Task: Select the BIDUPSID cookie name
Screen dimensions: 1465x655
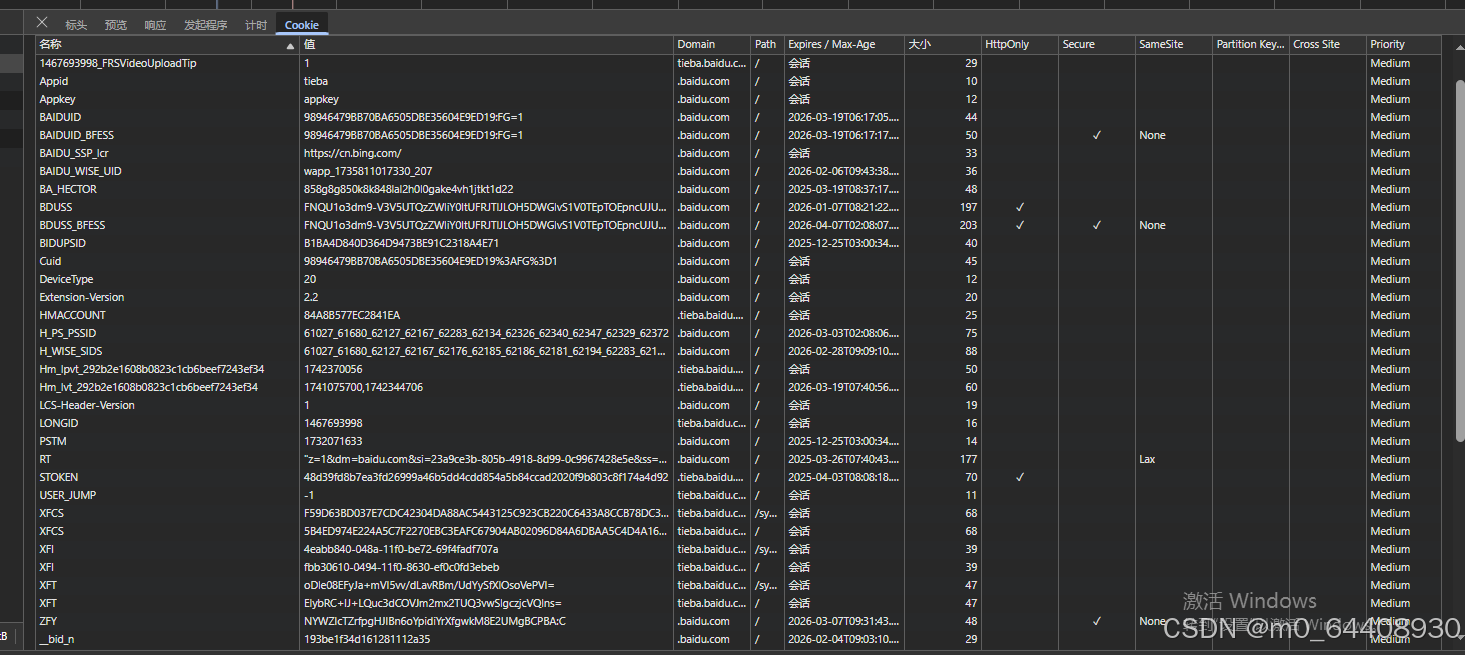Action: pyautogui.click(x=62, y=243)
